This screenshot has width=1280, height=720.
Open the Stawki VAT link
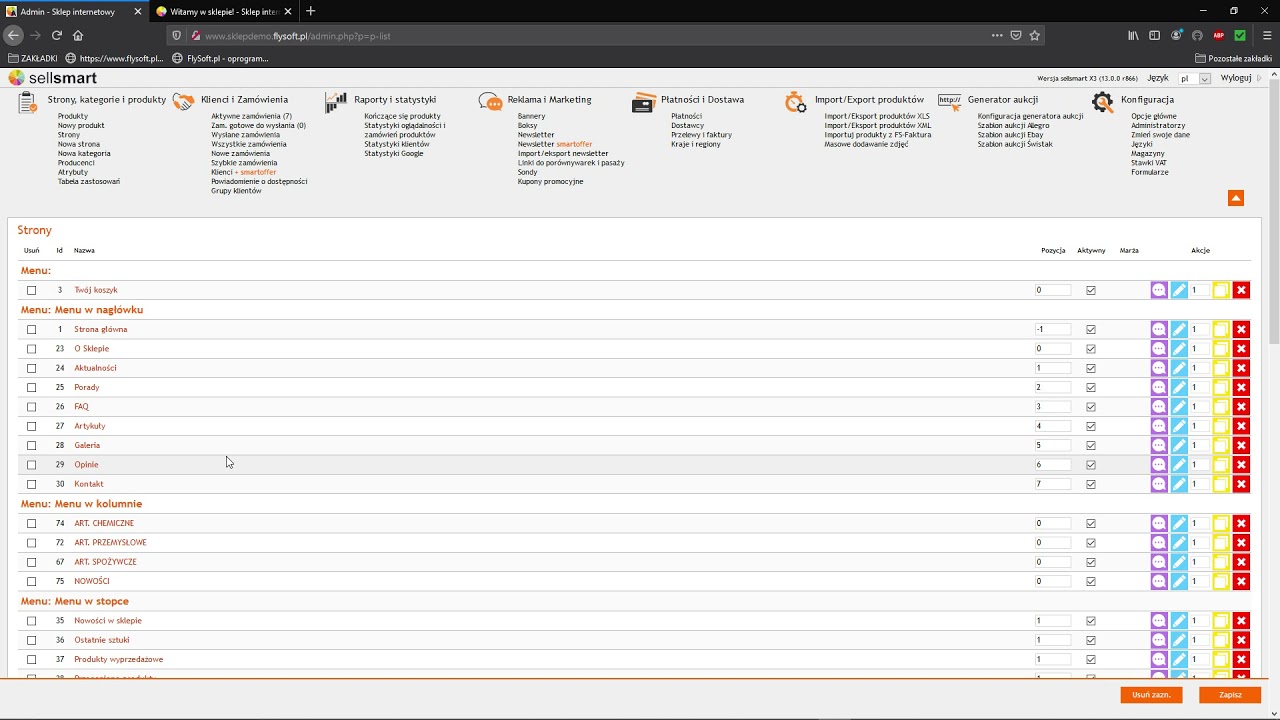click(1149, 163)
